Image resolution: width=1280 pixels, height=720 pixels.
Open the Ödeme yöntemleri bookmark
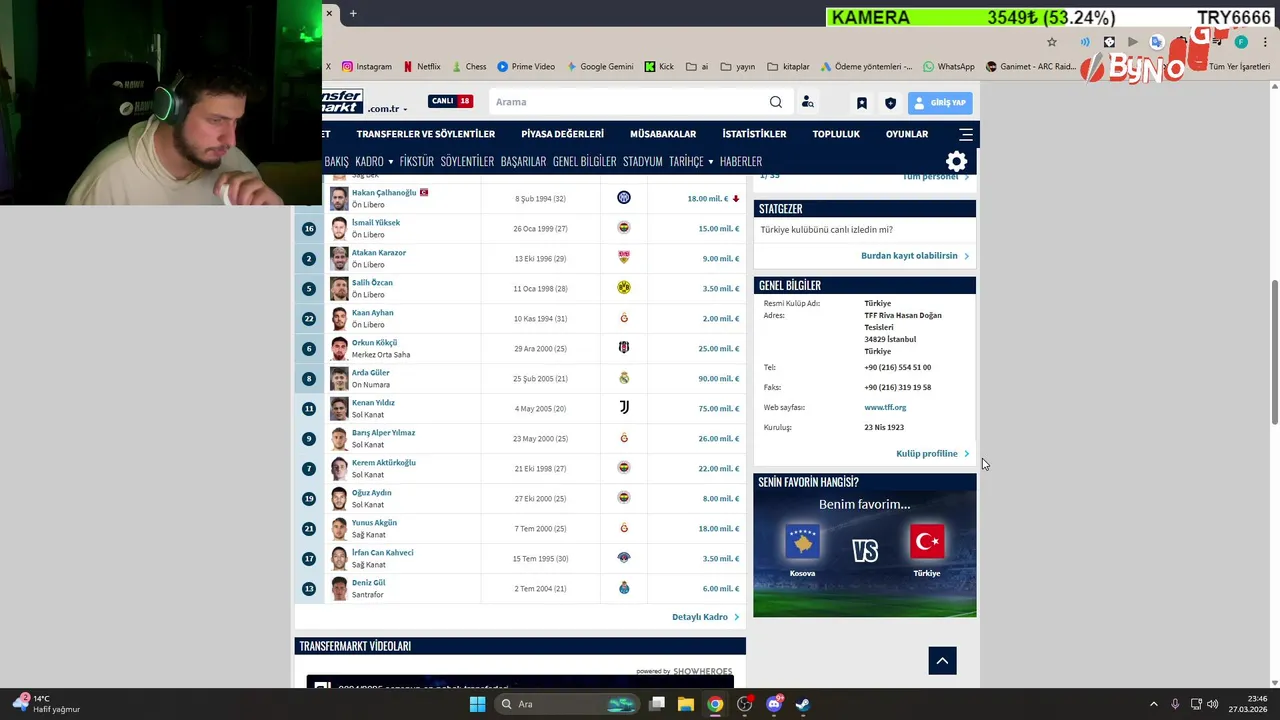click(x=866, y=67)
